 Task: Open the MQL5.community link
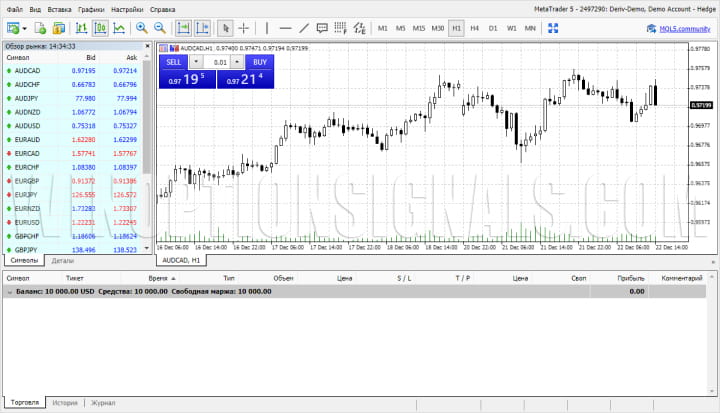coord(685,29)
